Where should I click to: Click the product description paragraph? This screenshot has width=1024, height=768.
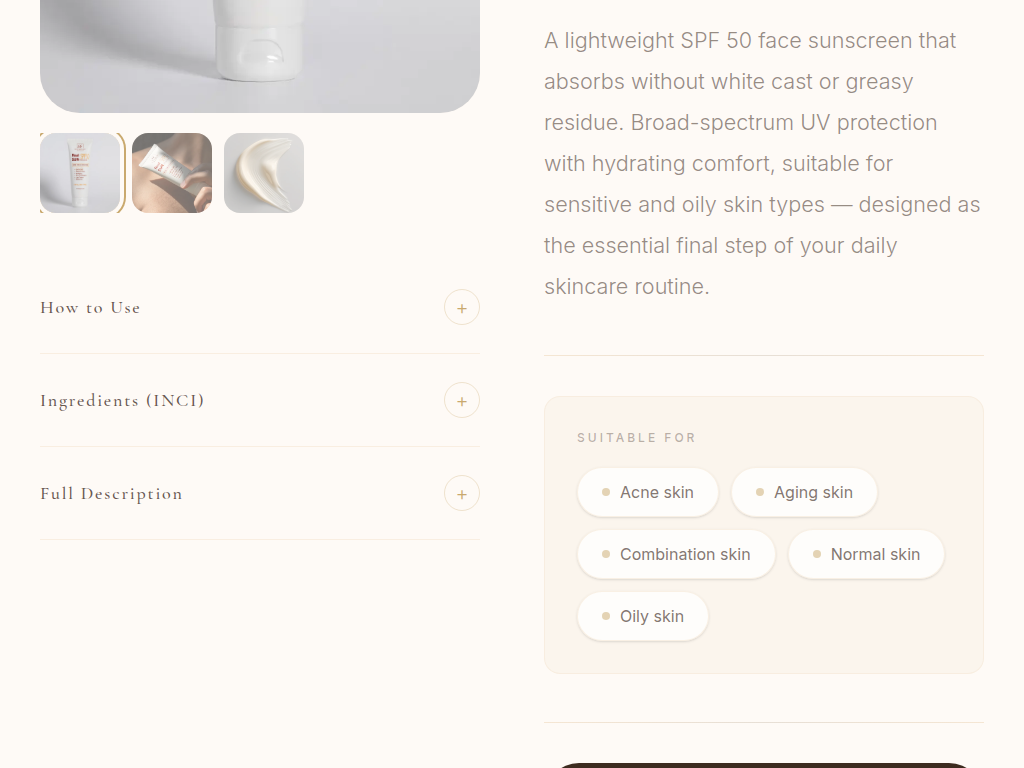pyautogui.click(x=763, y=163)
